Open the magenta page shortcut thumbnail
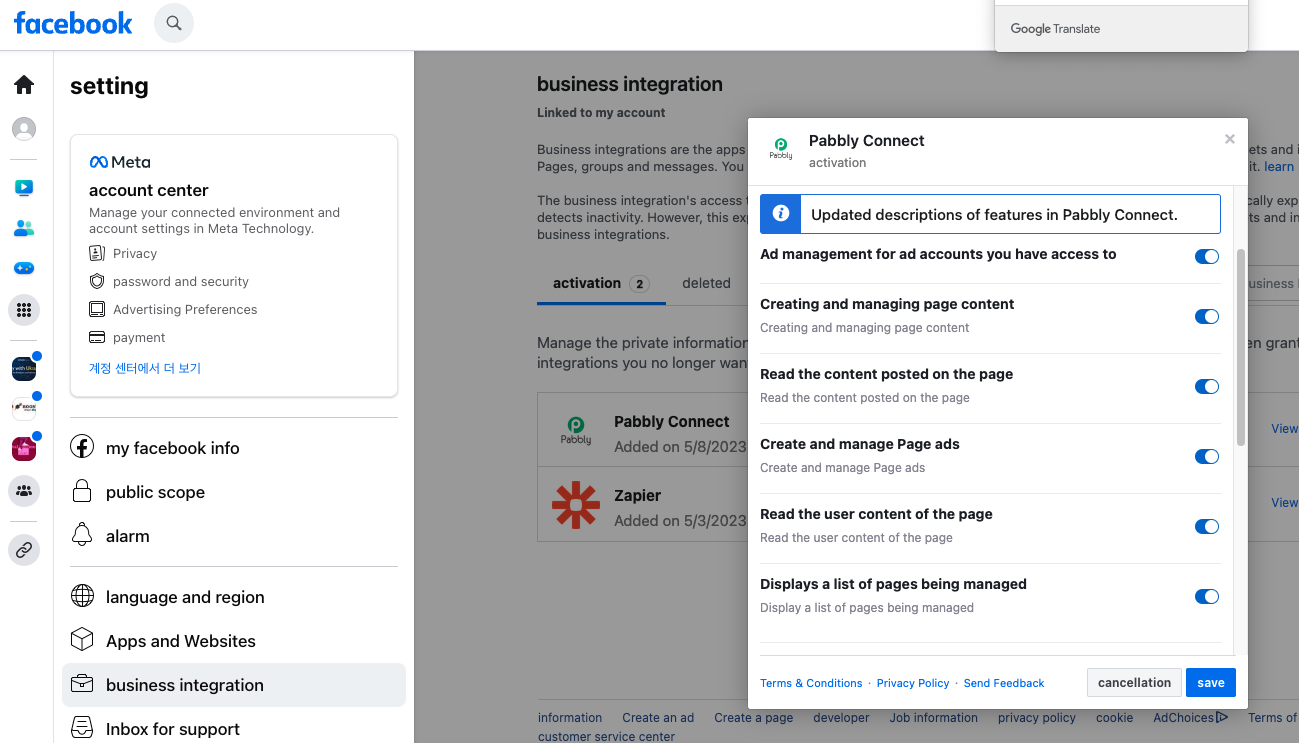The image size is (1299, 743). pos(24,449)
